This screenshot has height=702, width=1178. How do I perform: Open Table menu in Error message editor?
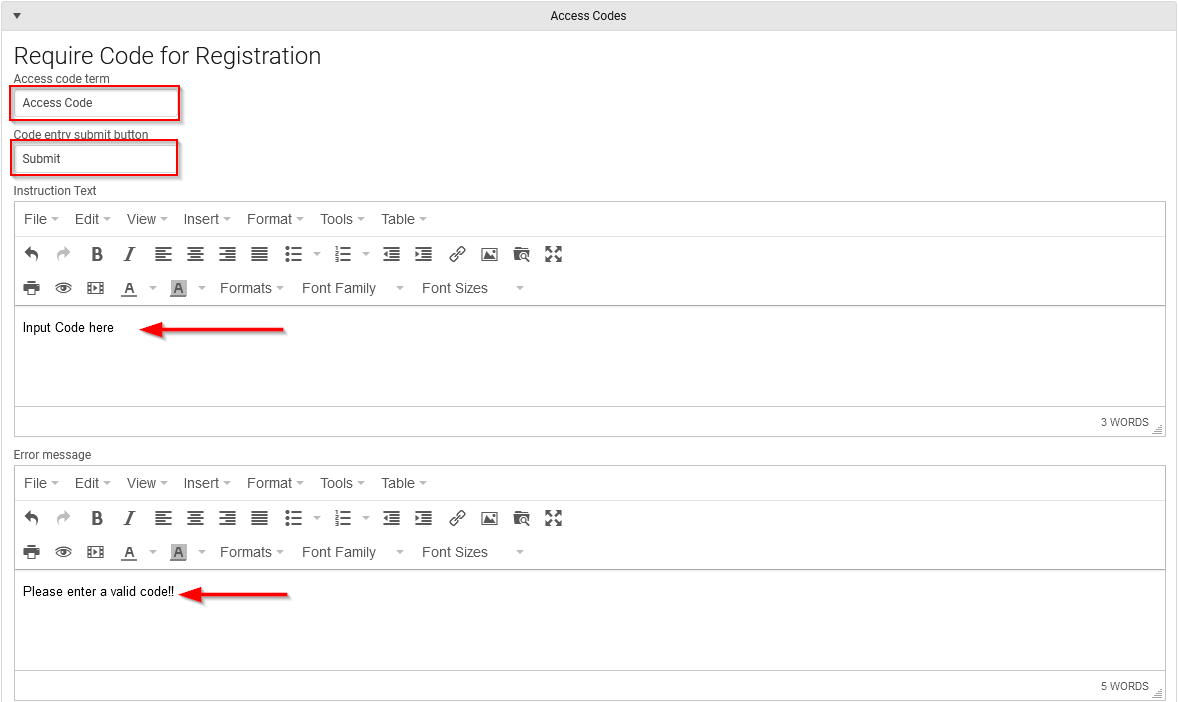[403, 483]
